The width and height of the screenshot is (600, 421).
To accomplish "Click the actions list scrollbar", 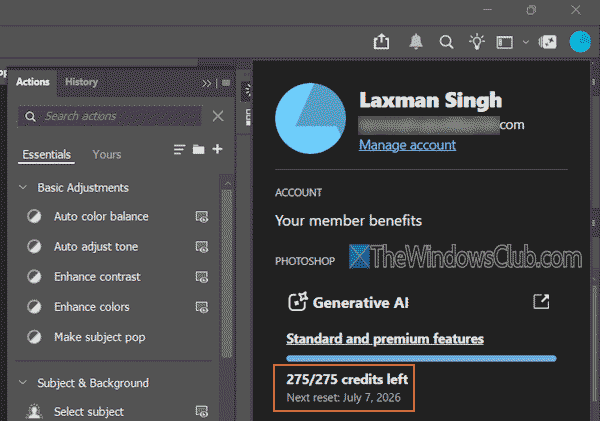I will (x=227, y=274).
